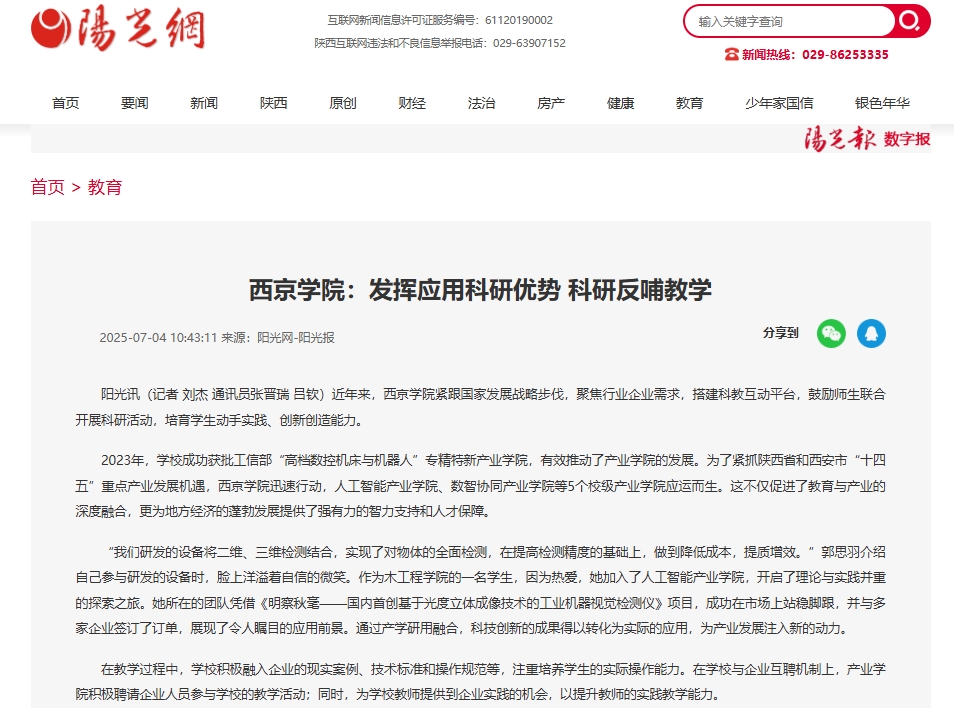Open 少年家国信 navigation item
The image size is (954, 708).
pos(779,103)
